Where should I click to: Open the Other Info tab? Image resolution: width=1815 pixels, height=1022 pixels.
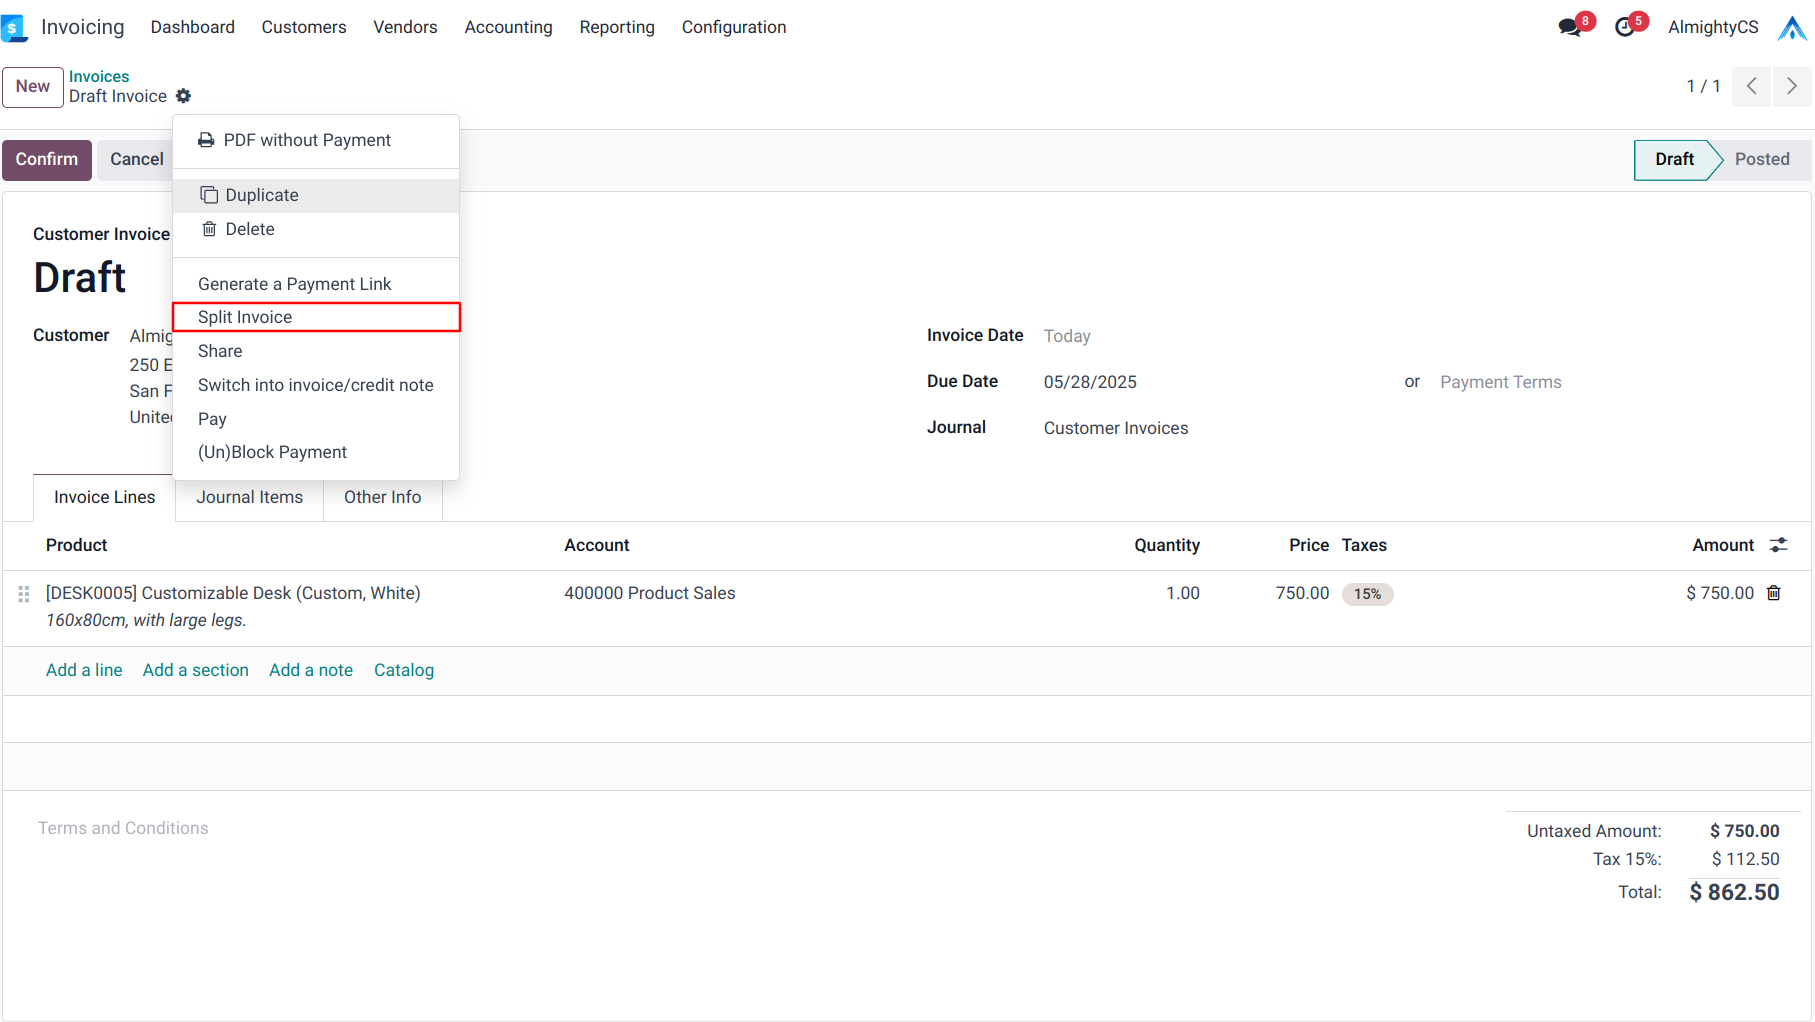click(382, 497)
